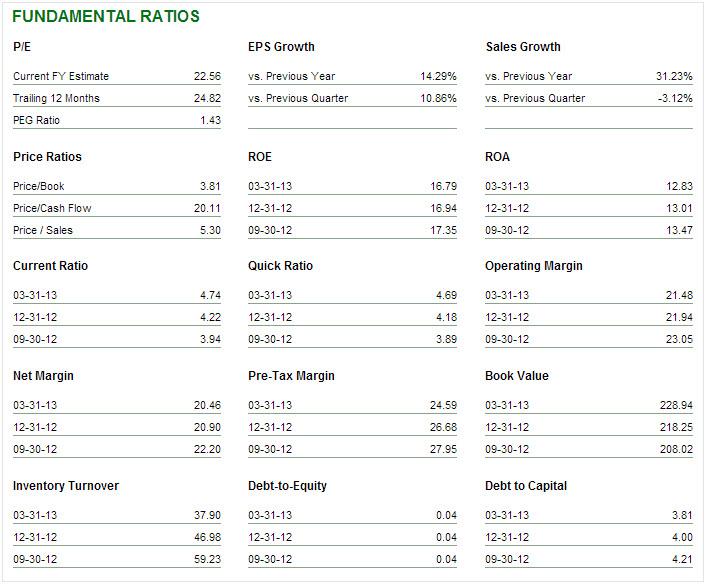Select the PEG Ratio row
706x584 pixels.
coord(117,120)
